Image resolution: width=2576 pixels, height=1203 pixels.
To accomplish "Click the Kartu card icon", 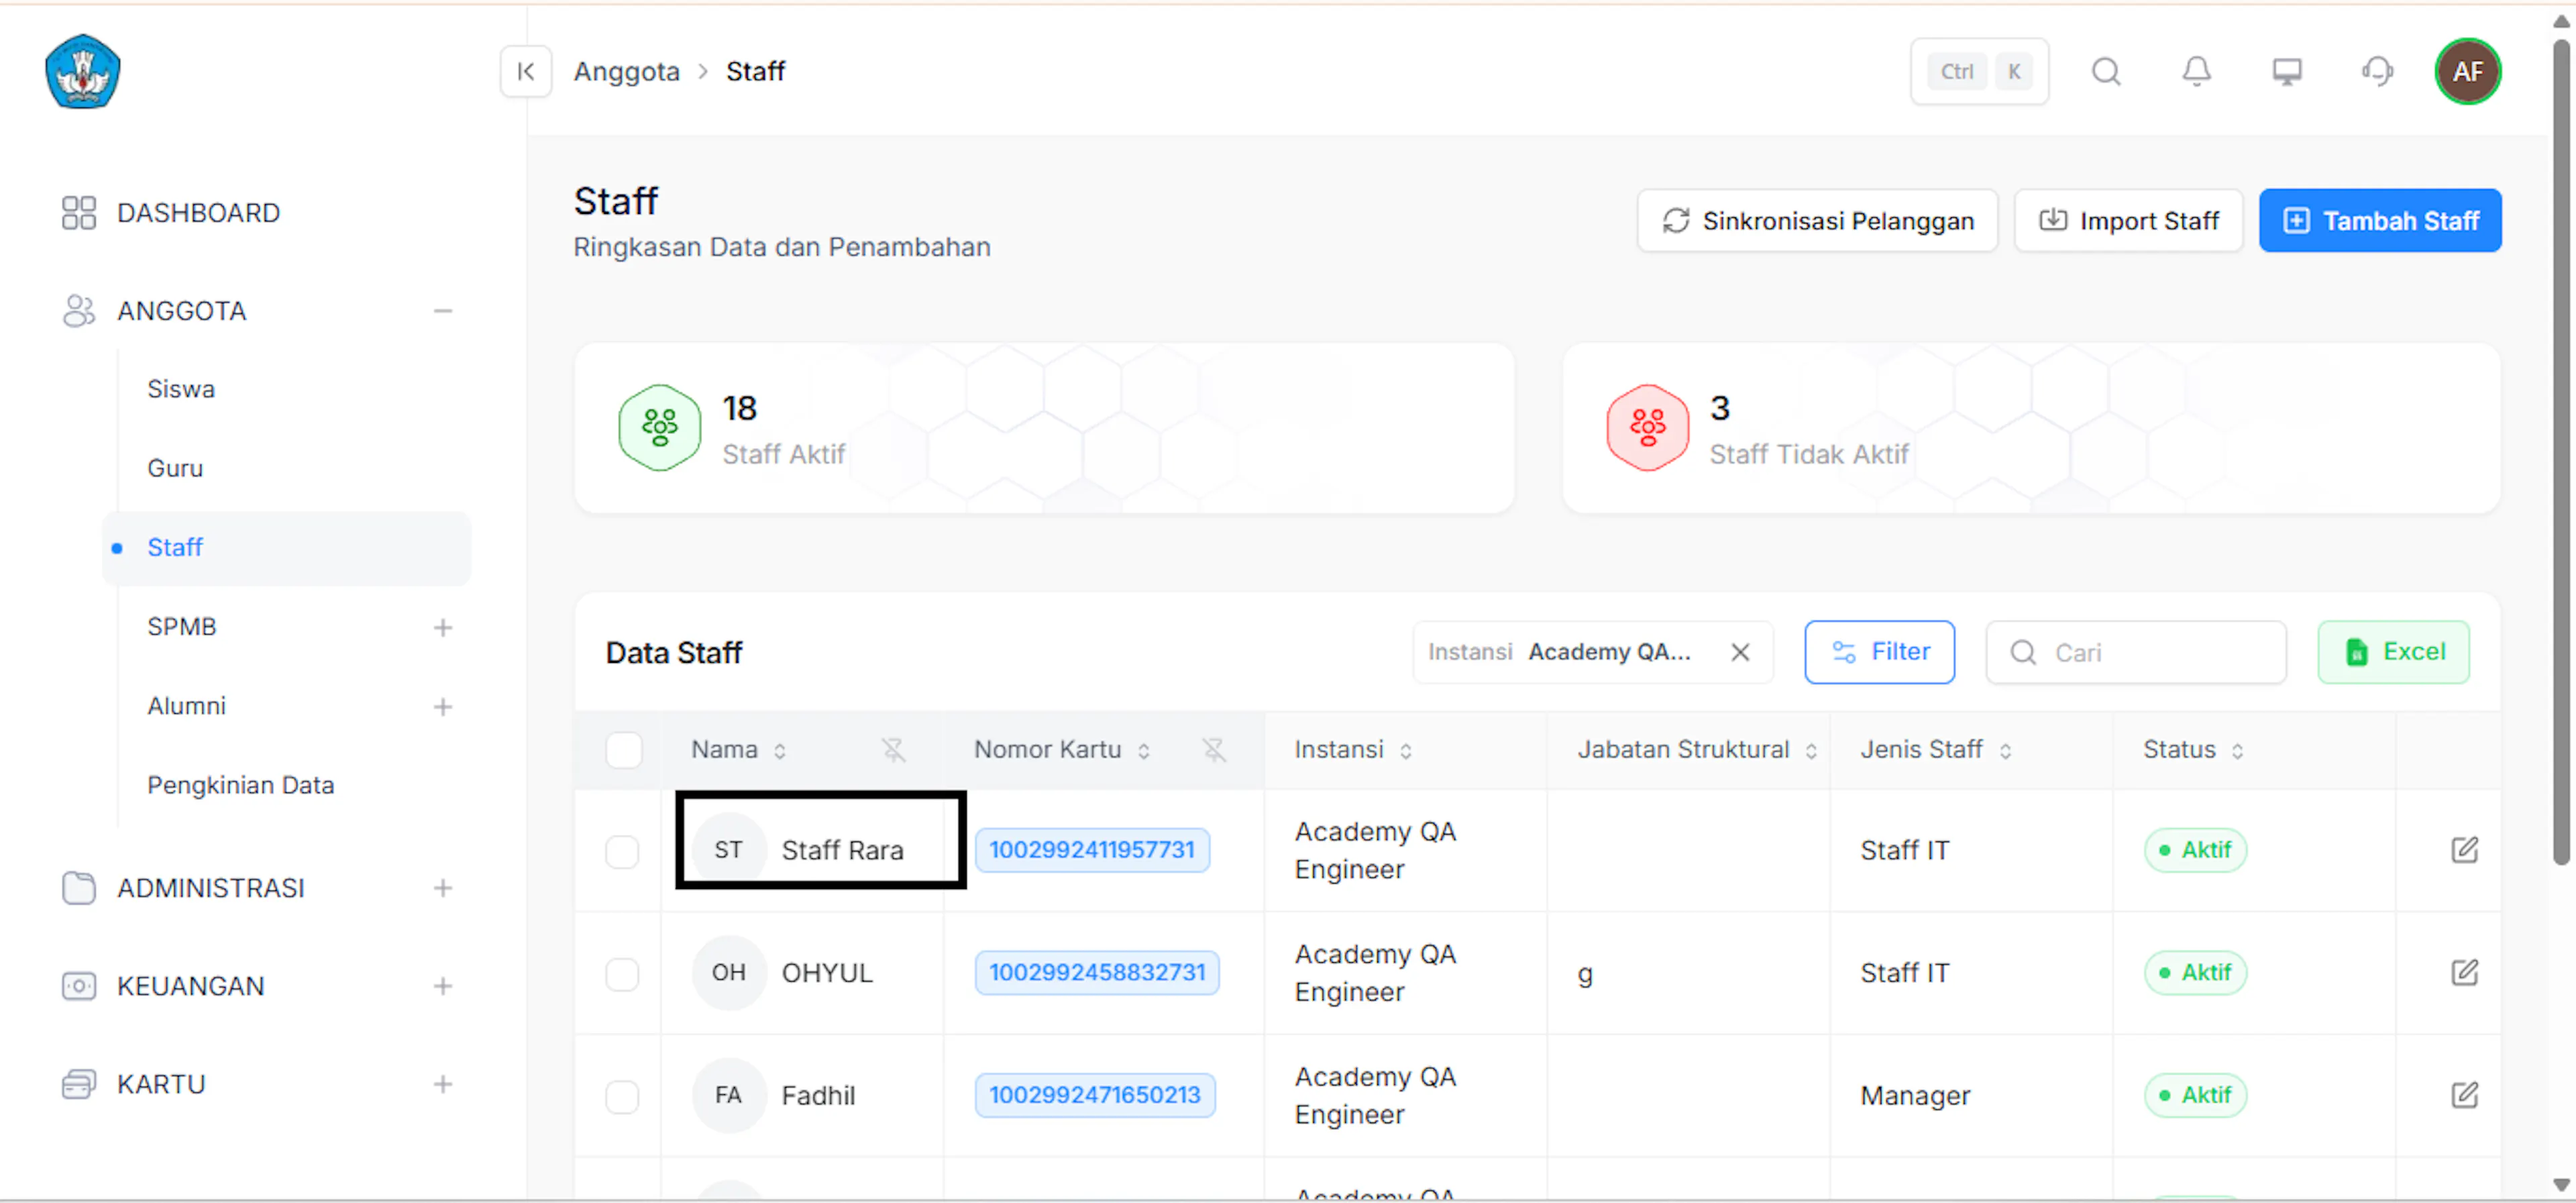I will click(79, 1084).
